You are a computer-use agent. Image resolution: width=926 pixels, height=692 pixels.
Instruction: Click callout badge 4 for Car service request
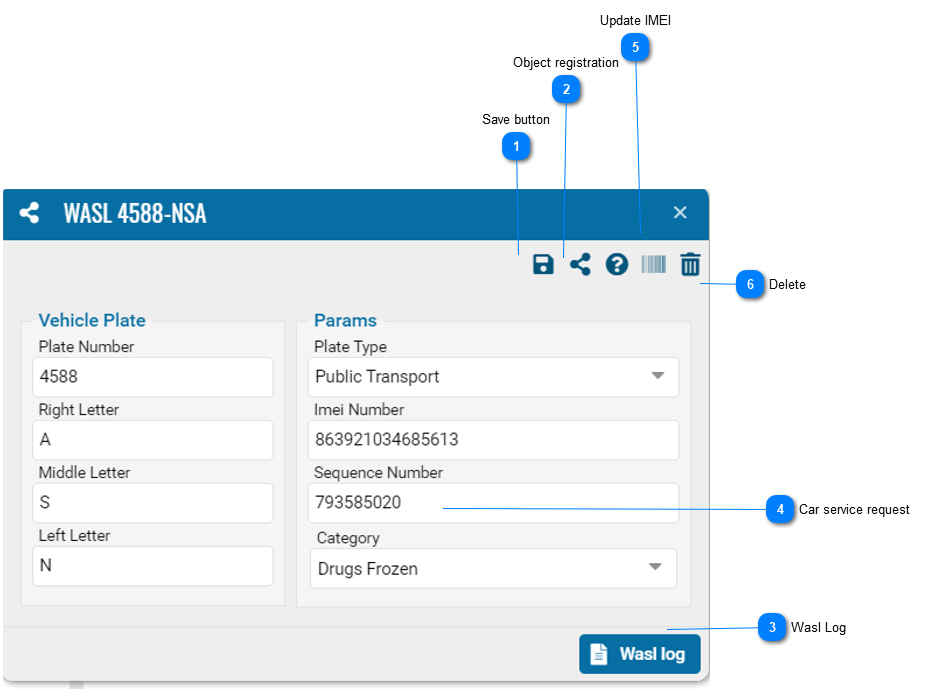[x=780, y=510]
